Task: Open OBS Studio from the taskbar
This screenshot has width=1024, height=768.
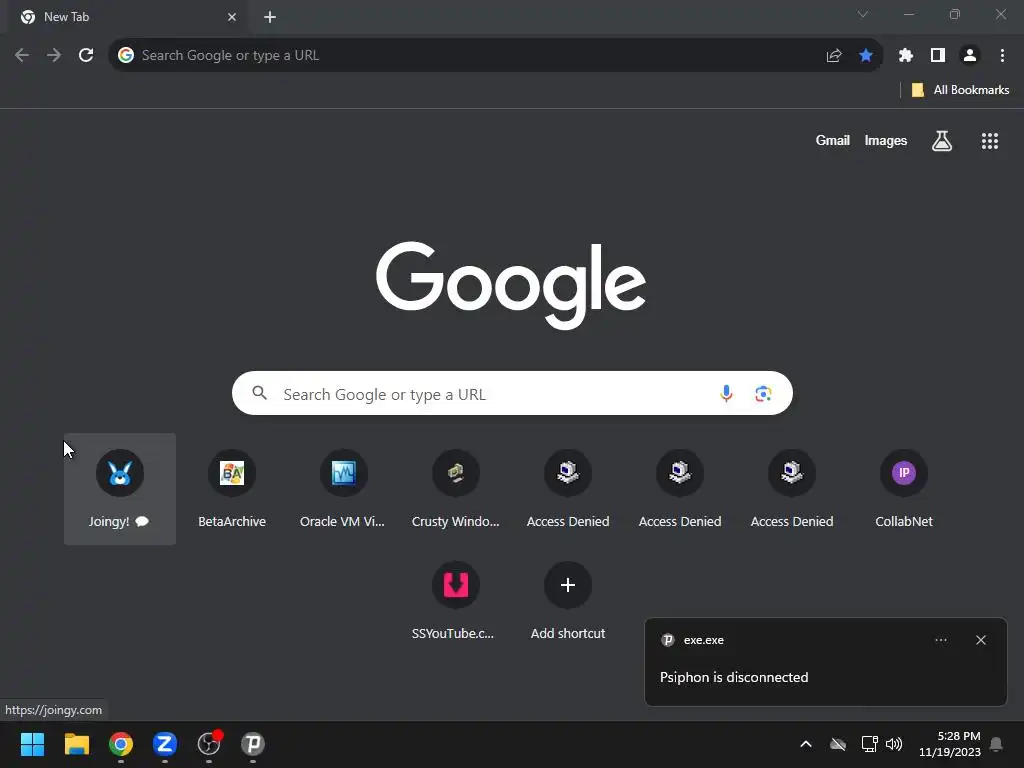Action: tap(209, 744)
